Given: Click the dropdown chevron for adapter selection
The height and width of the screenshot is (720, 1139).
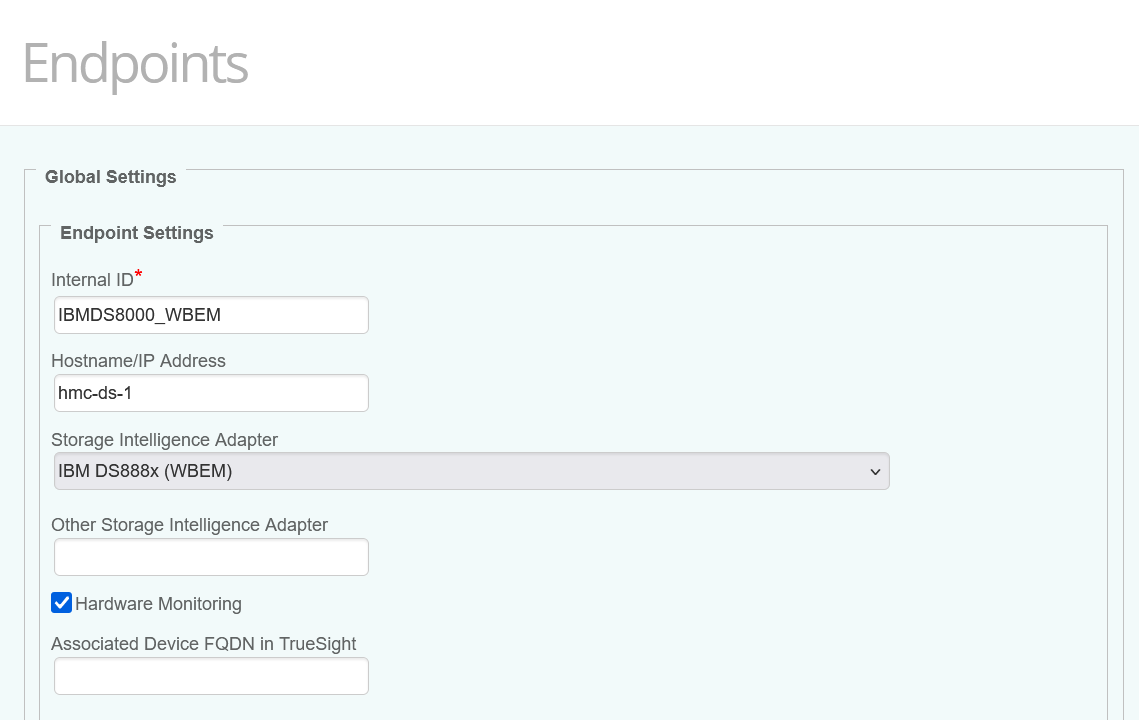Looking at the screenshot, I should (x=874, y=470).
